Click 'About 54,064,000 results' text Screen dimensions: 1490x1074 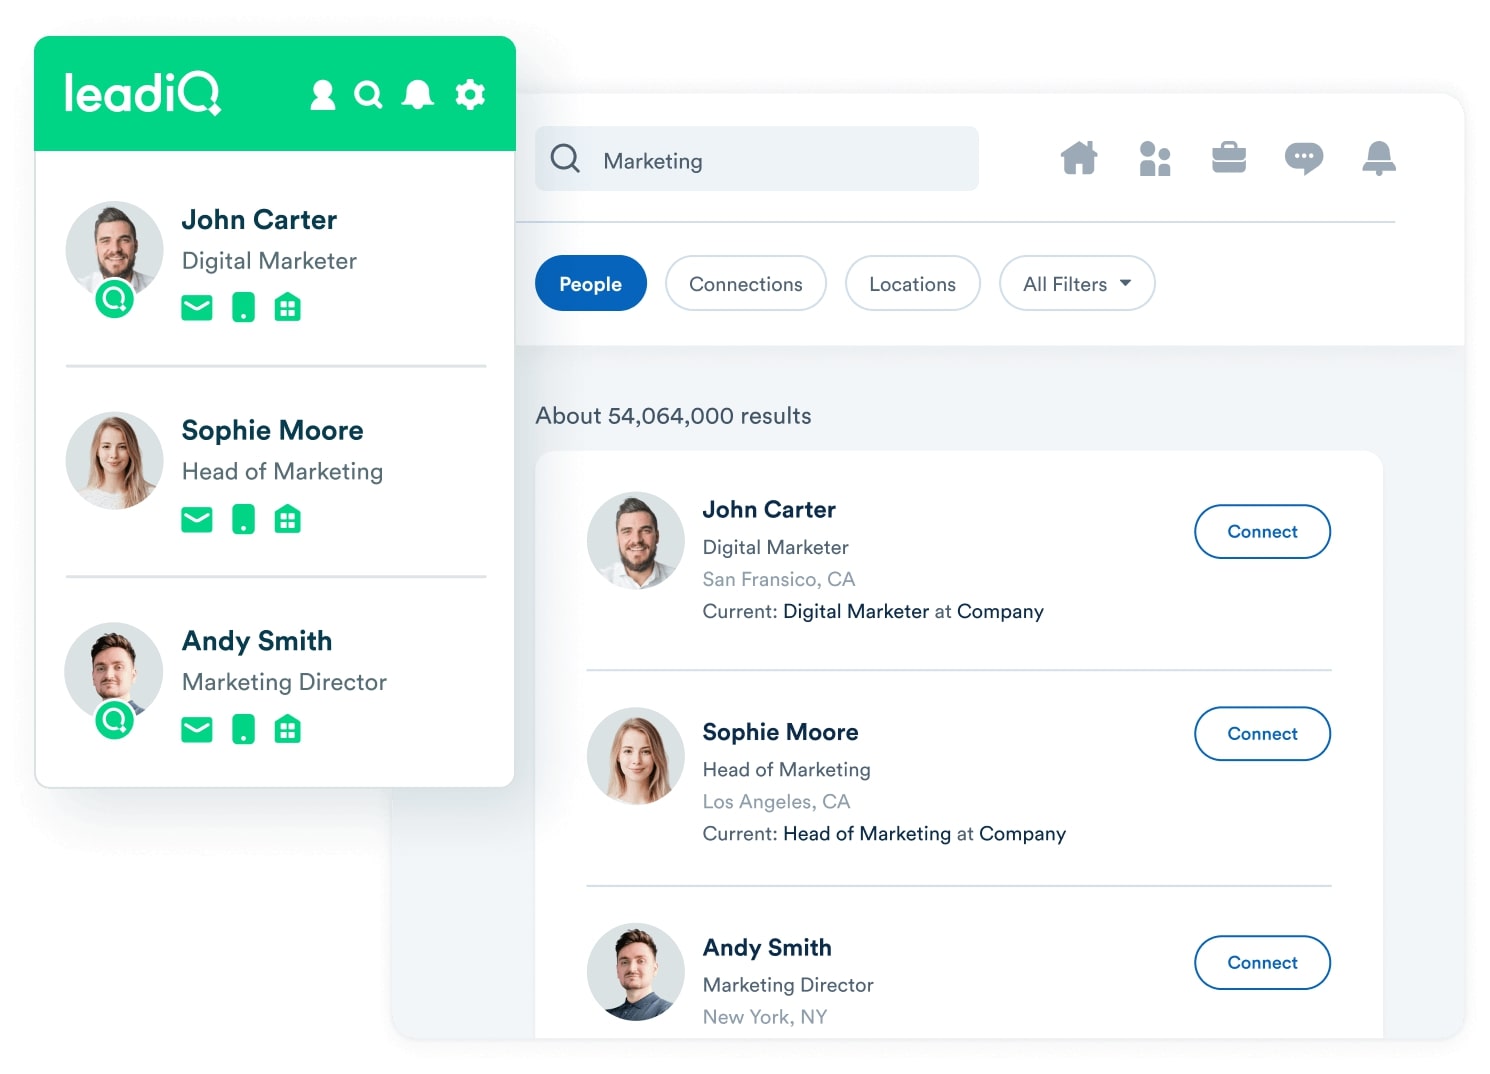pos(673,415)
